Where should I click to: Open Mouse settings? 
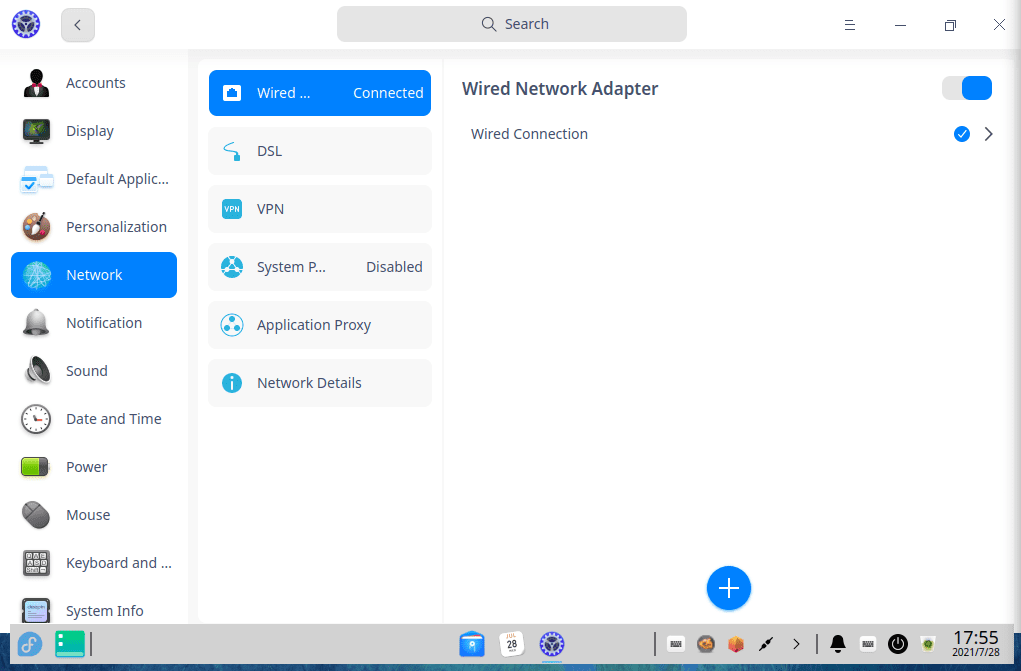94,515
